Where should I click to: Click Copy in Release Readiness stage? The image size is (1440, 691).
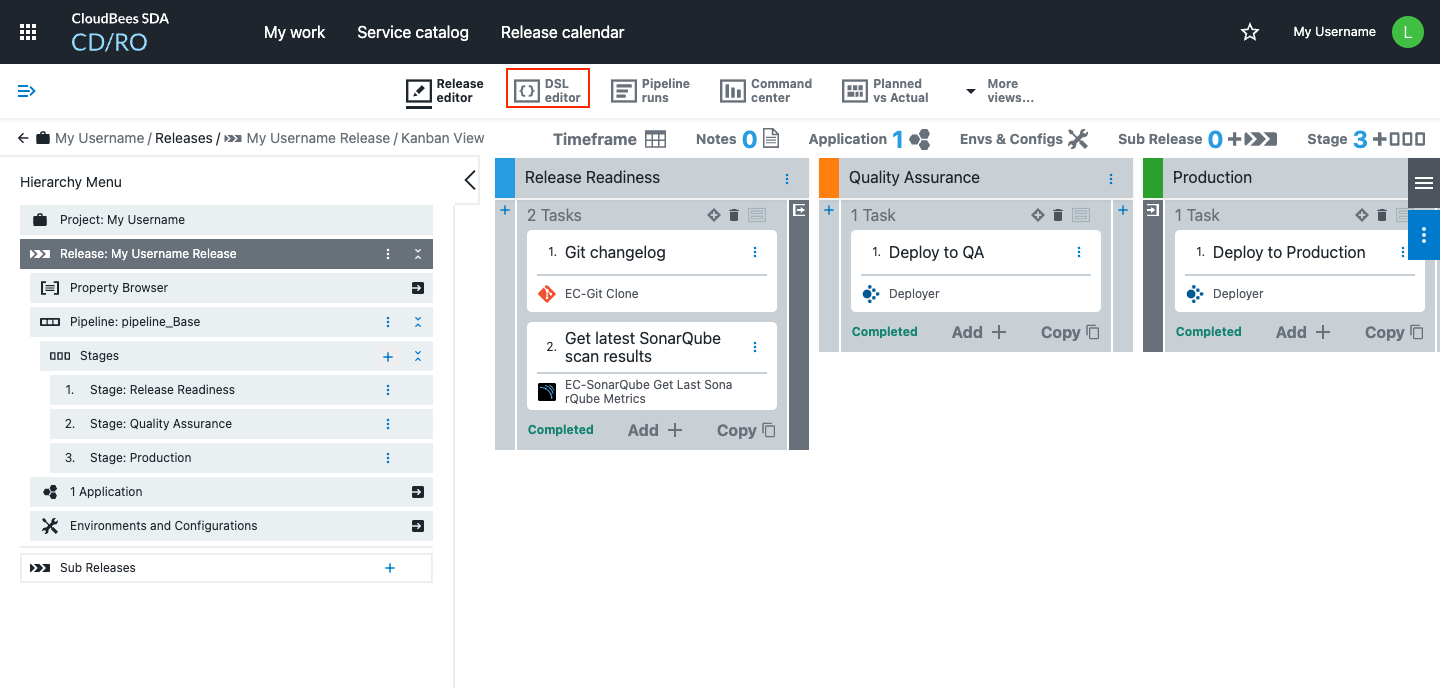tap(746, 430)
